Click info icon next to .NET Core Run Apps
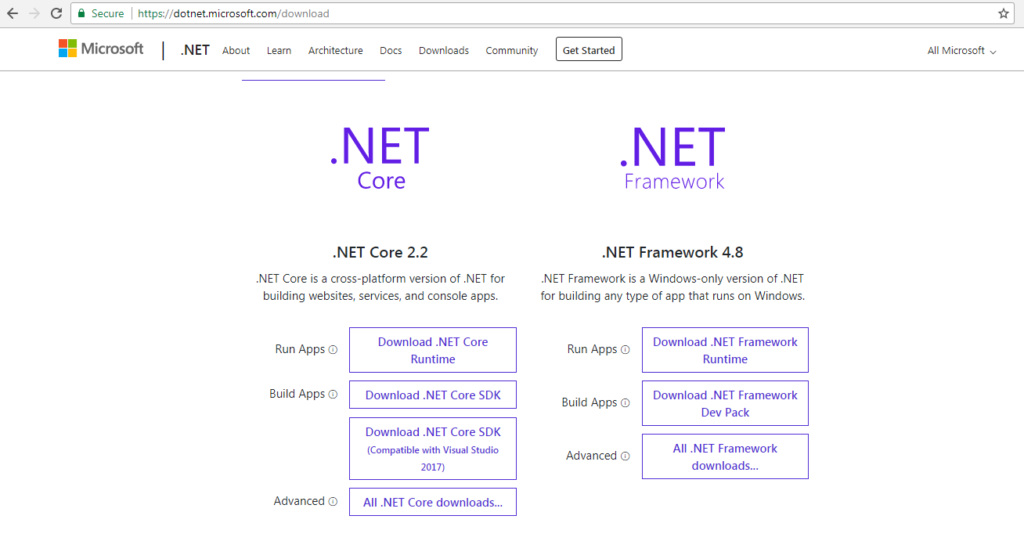 333,350
